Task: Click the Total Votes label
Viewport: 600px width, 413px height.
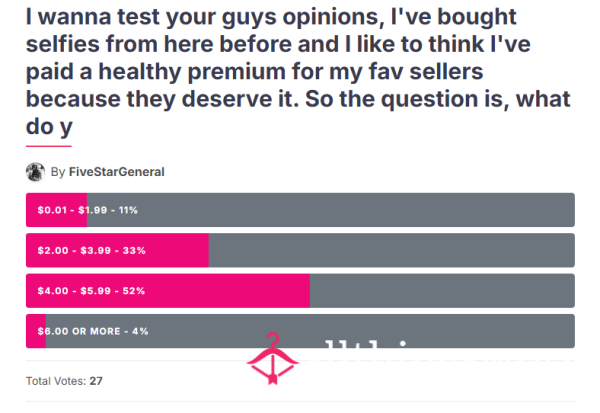Action: 56,381
